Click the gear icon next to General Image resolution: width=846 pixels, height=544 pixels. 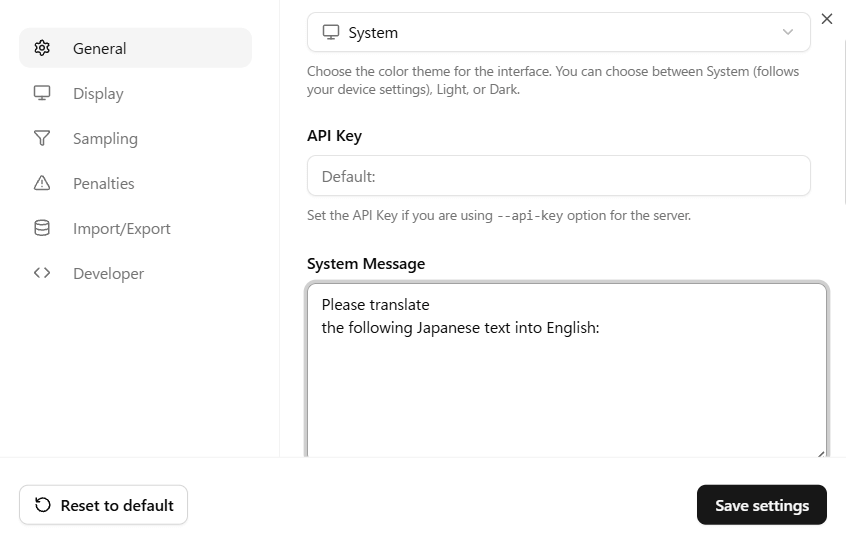[x=42, y=48]
